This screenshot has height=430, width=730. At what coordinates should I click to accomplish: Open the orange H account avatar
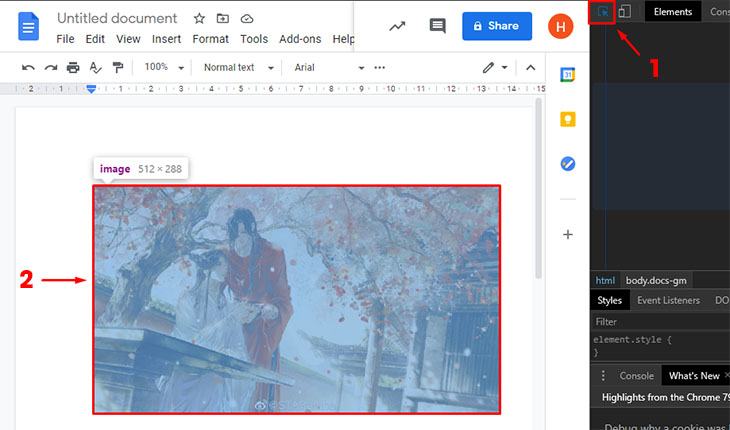click(561, 27)
